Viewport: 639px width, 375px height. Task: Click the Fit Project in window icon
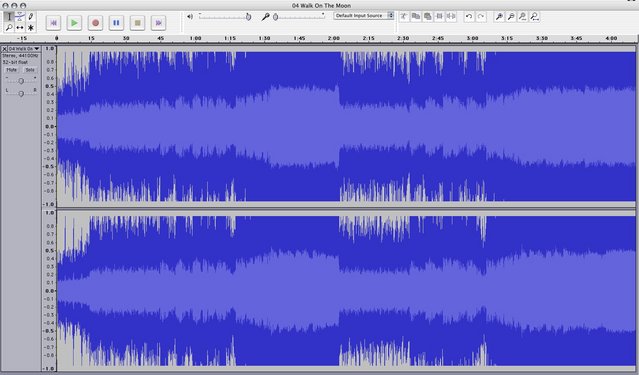[535, 17]
